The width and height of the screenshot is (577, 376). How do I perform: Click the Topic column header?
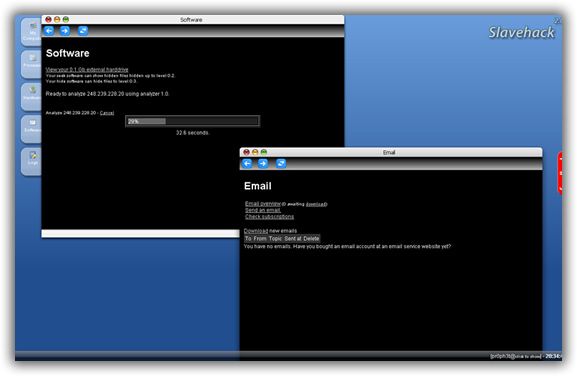point(275,238)
